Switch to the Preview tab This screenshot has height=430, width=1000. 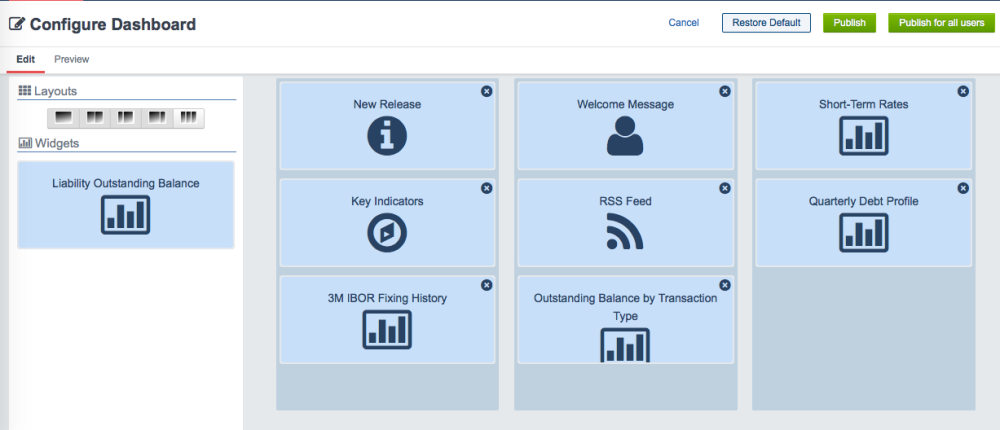[71, 59]
